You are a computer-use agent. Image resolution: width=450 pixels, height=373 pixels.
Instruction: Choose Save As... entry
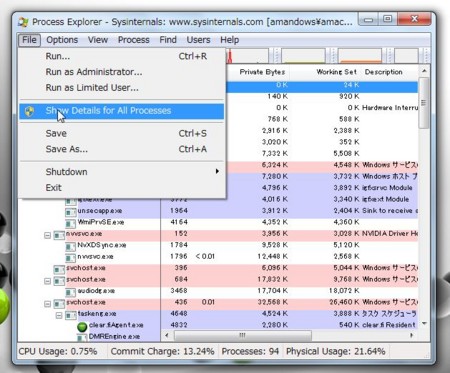pos(122,149)
